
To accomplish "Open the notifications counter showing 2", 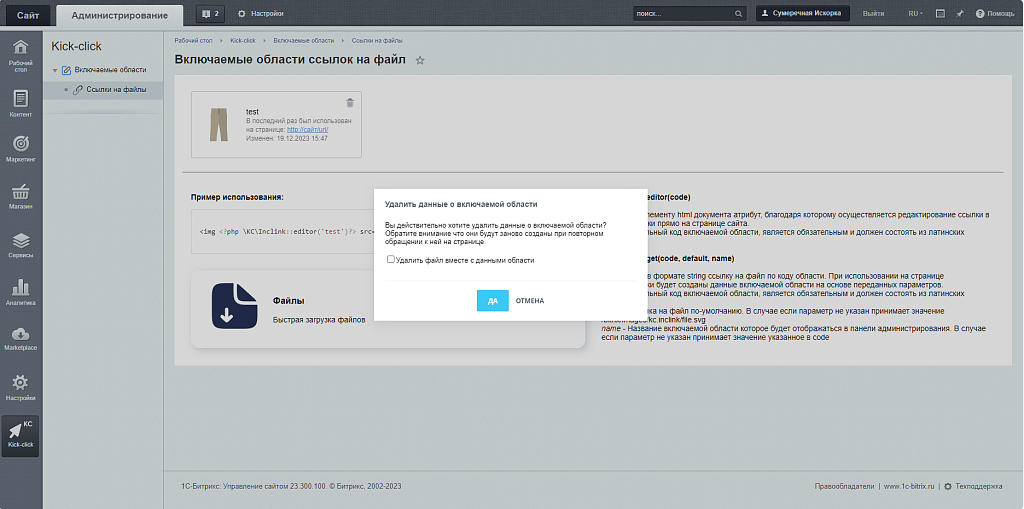I will [210, 14].
